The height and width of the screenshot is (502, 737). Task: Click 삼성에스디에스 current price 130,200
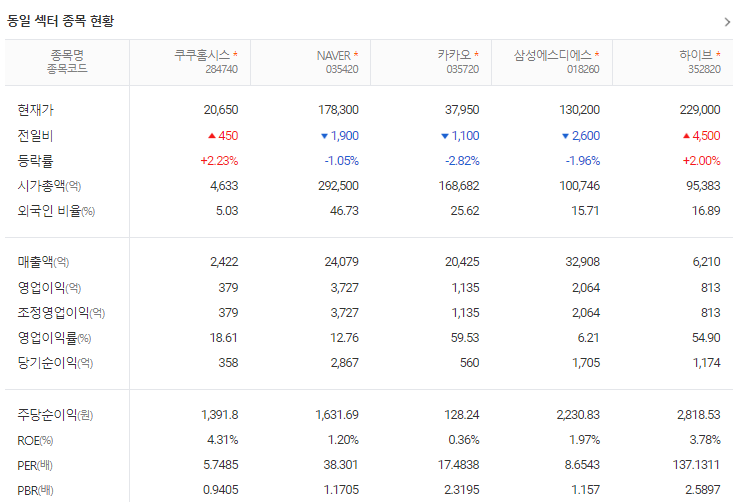[x=580, y=110]
